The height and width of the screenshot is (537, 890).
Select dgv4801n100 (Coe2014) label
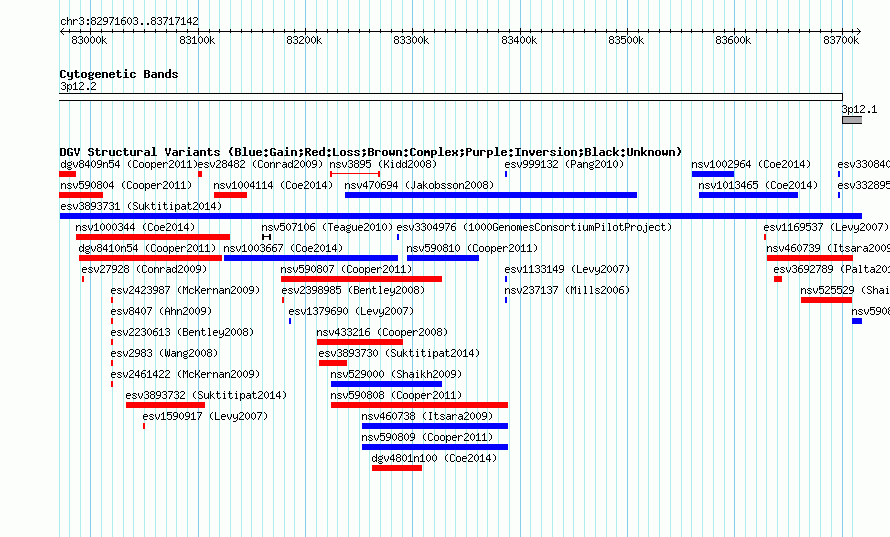coord(434,459)
